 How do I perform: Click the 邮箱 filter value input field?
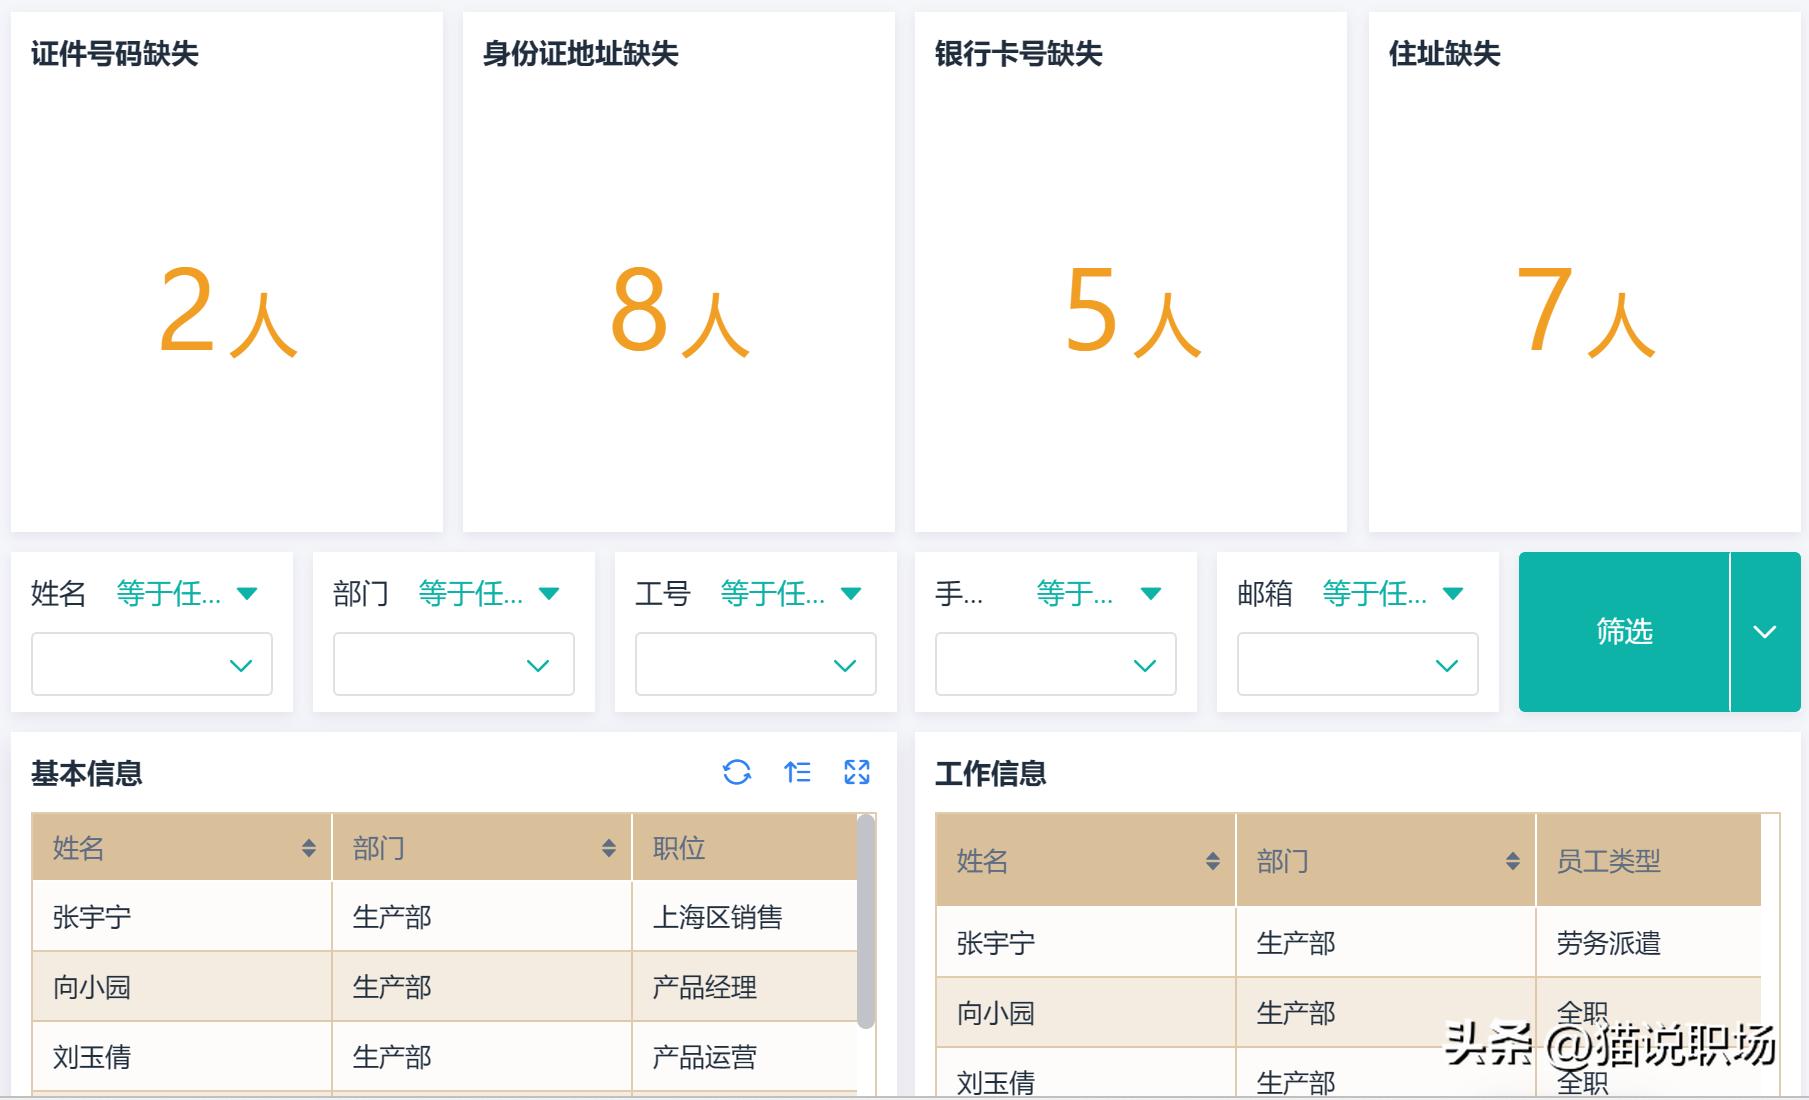pyautogui.click(x=1356, y=663)
